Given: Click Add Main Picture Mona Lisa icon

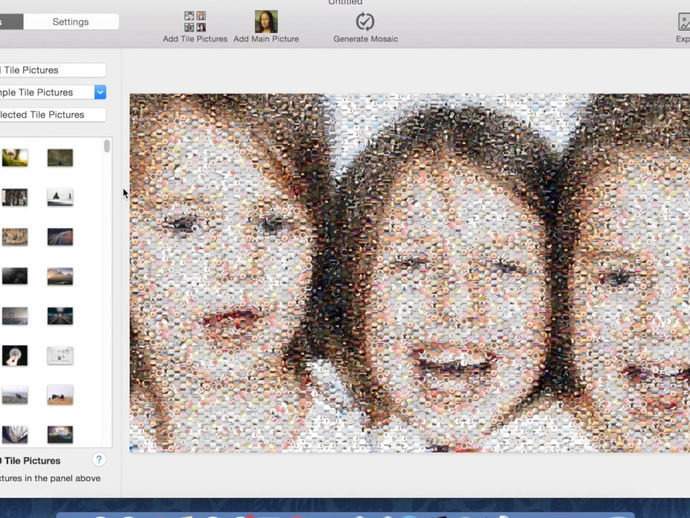Looking at the screenshot, I should click(x=266, y=22).
